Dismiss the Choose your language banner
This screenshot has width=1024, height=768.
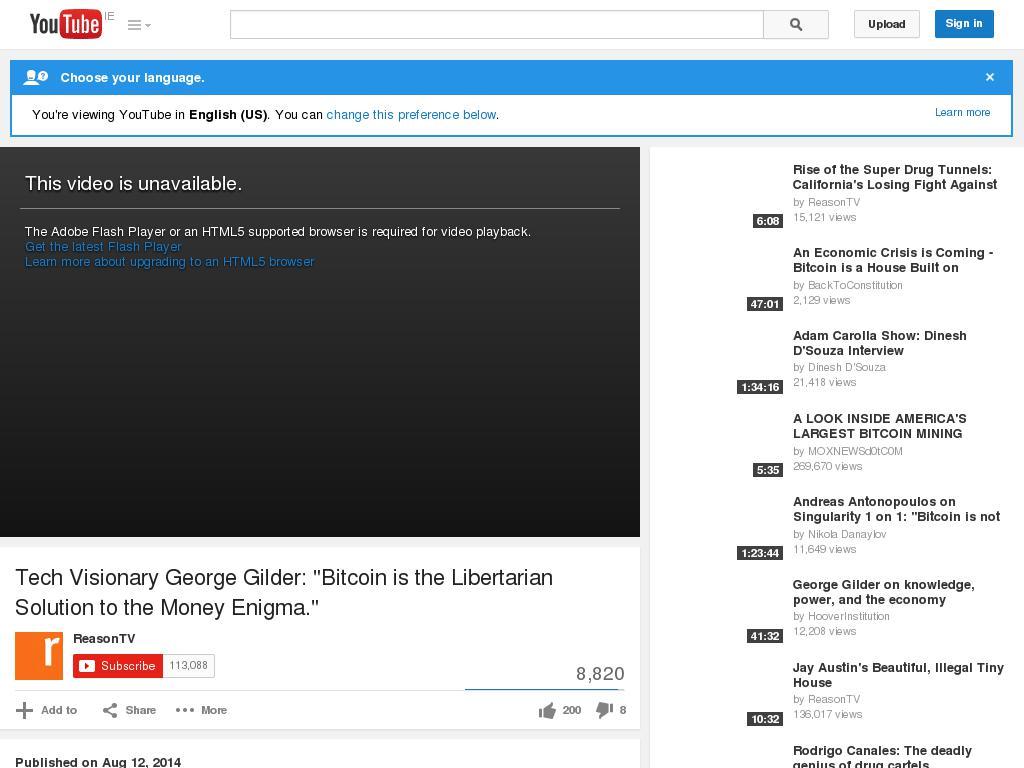coord(990,77)
